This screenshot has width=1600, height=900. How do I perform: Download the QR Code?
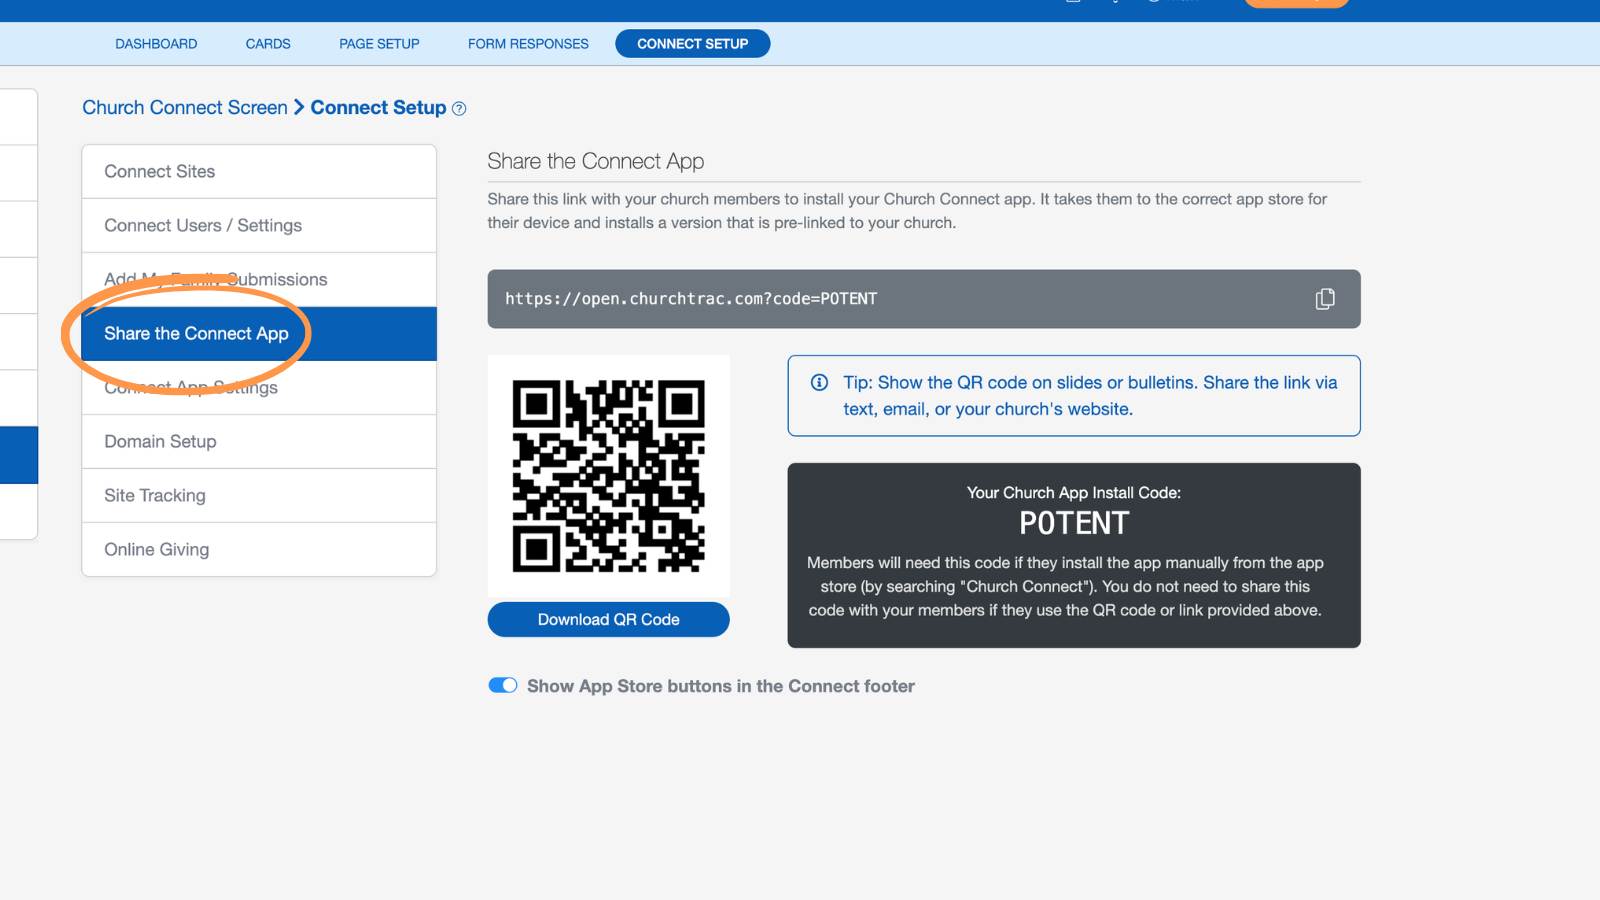click(609, 619)
